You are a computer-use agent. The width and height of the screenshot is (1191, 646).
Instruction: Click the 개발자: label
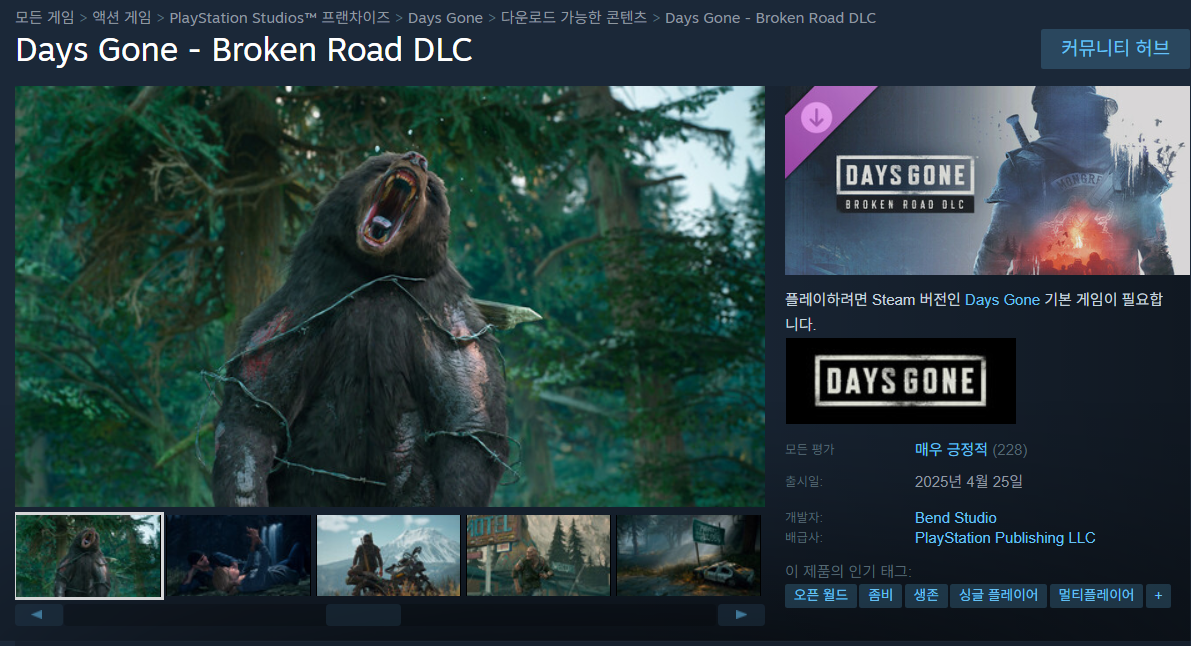pos(804,518)
